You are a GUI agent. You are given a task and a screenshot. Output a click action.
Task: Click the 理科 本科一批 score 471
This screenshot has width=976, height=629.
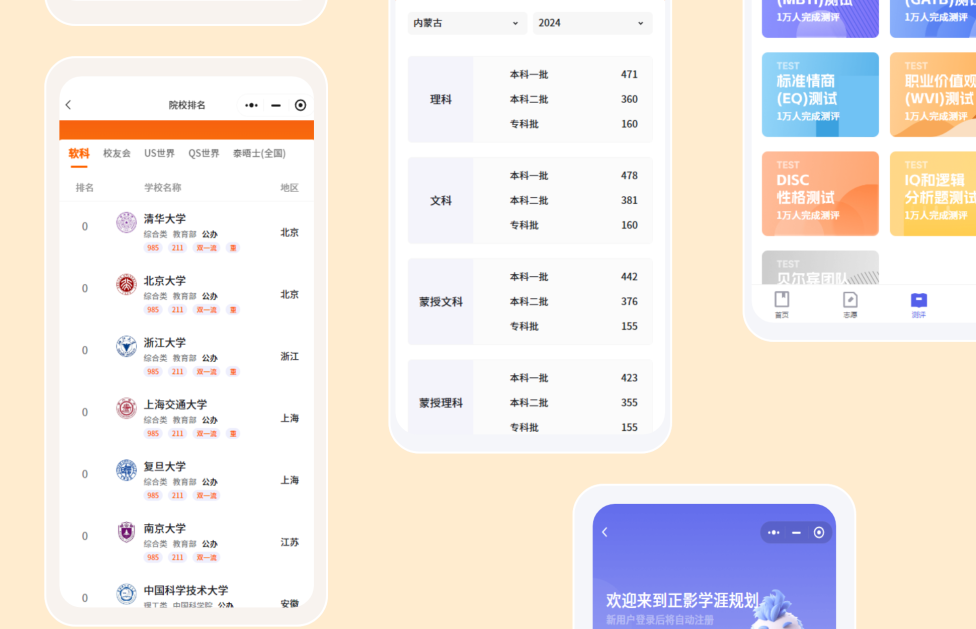629,75
